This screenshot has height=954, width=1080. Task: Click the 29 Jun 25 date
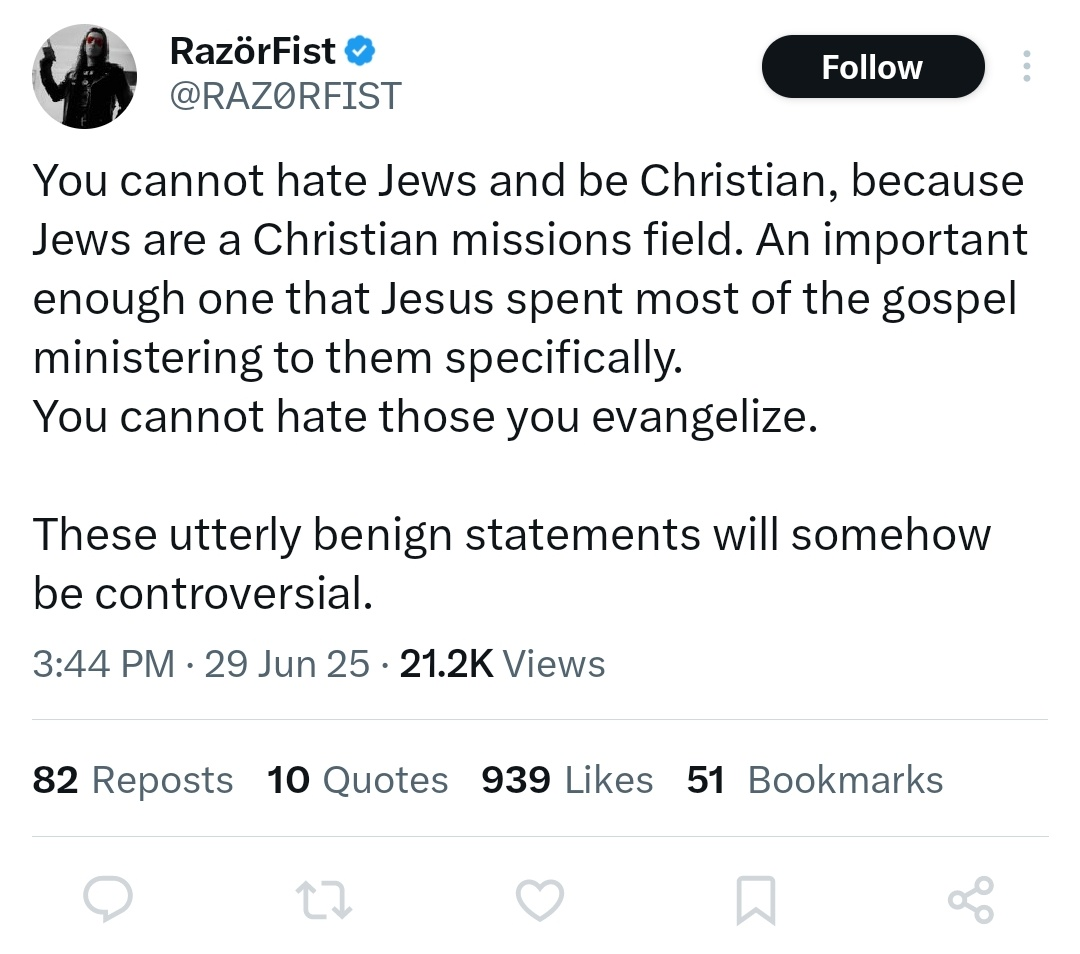pyautogui.click(x=287, y=664)
